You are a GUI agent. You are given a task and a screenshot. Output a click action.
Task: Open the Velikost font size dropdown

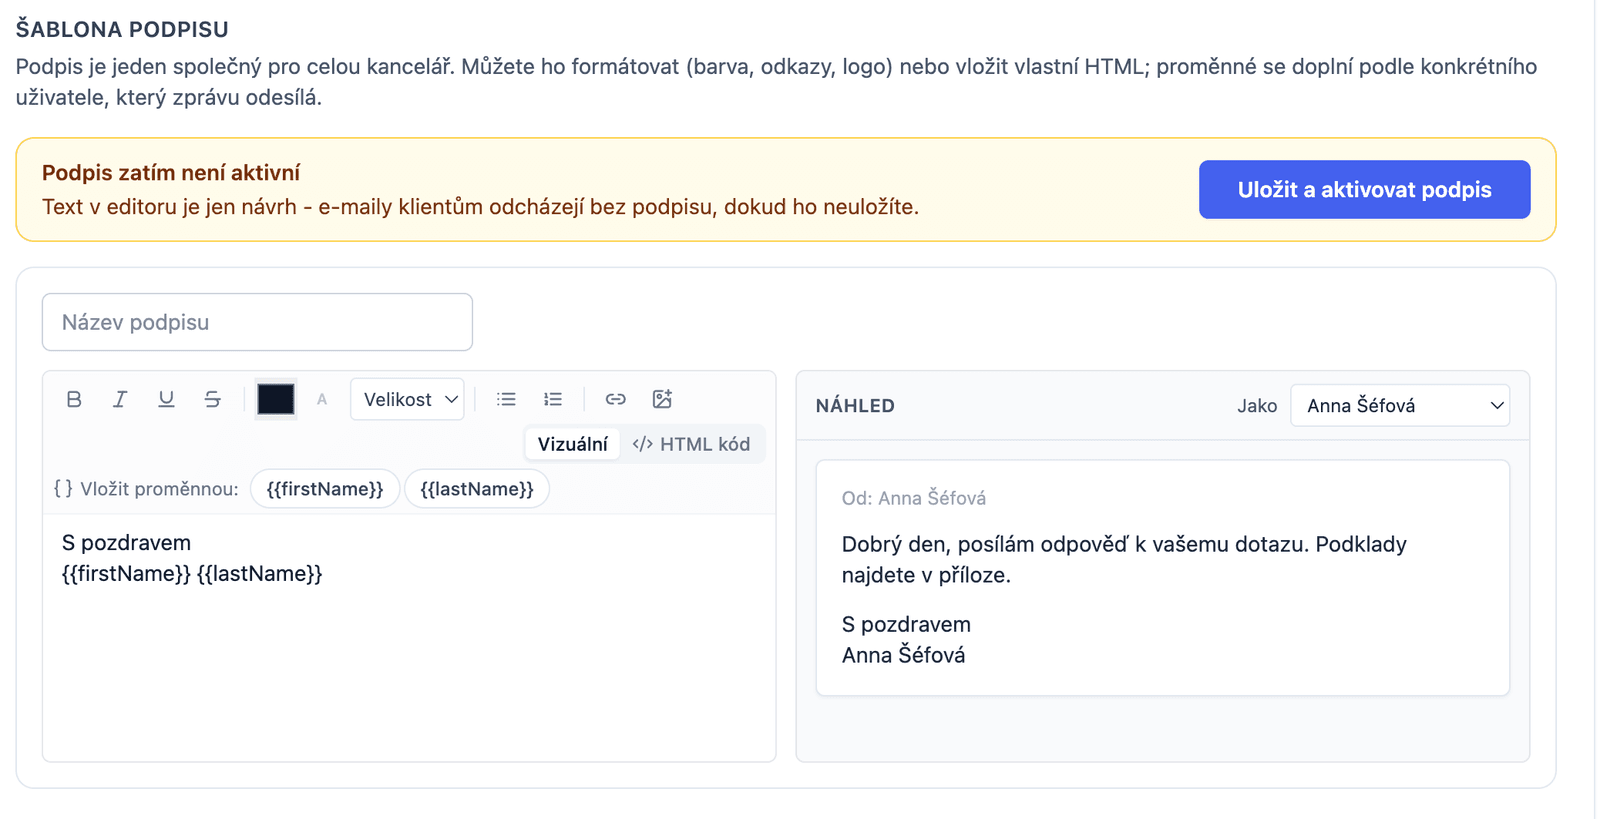pos(407,399)
